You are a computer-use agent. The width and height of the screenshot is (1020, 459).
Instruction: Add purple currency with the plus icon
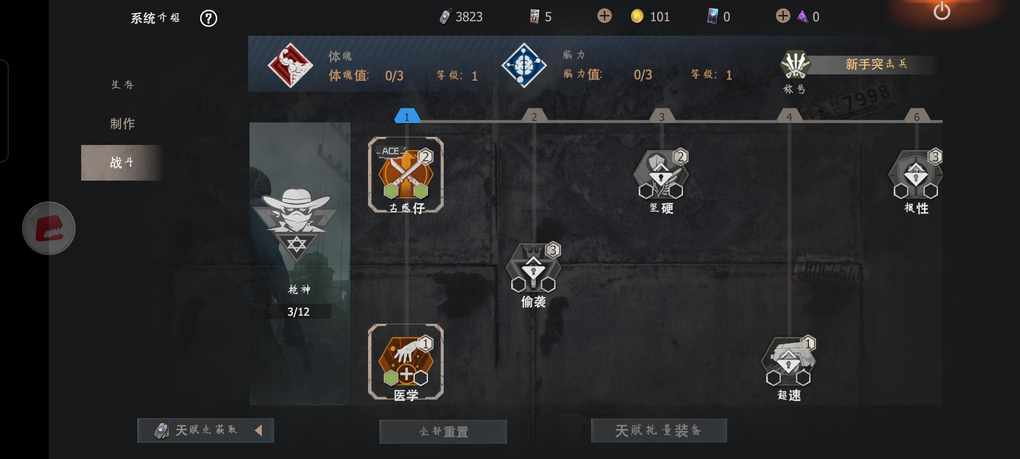pyautogui.click(x=783, y=16)
